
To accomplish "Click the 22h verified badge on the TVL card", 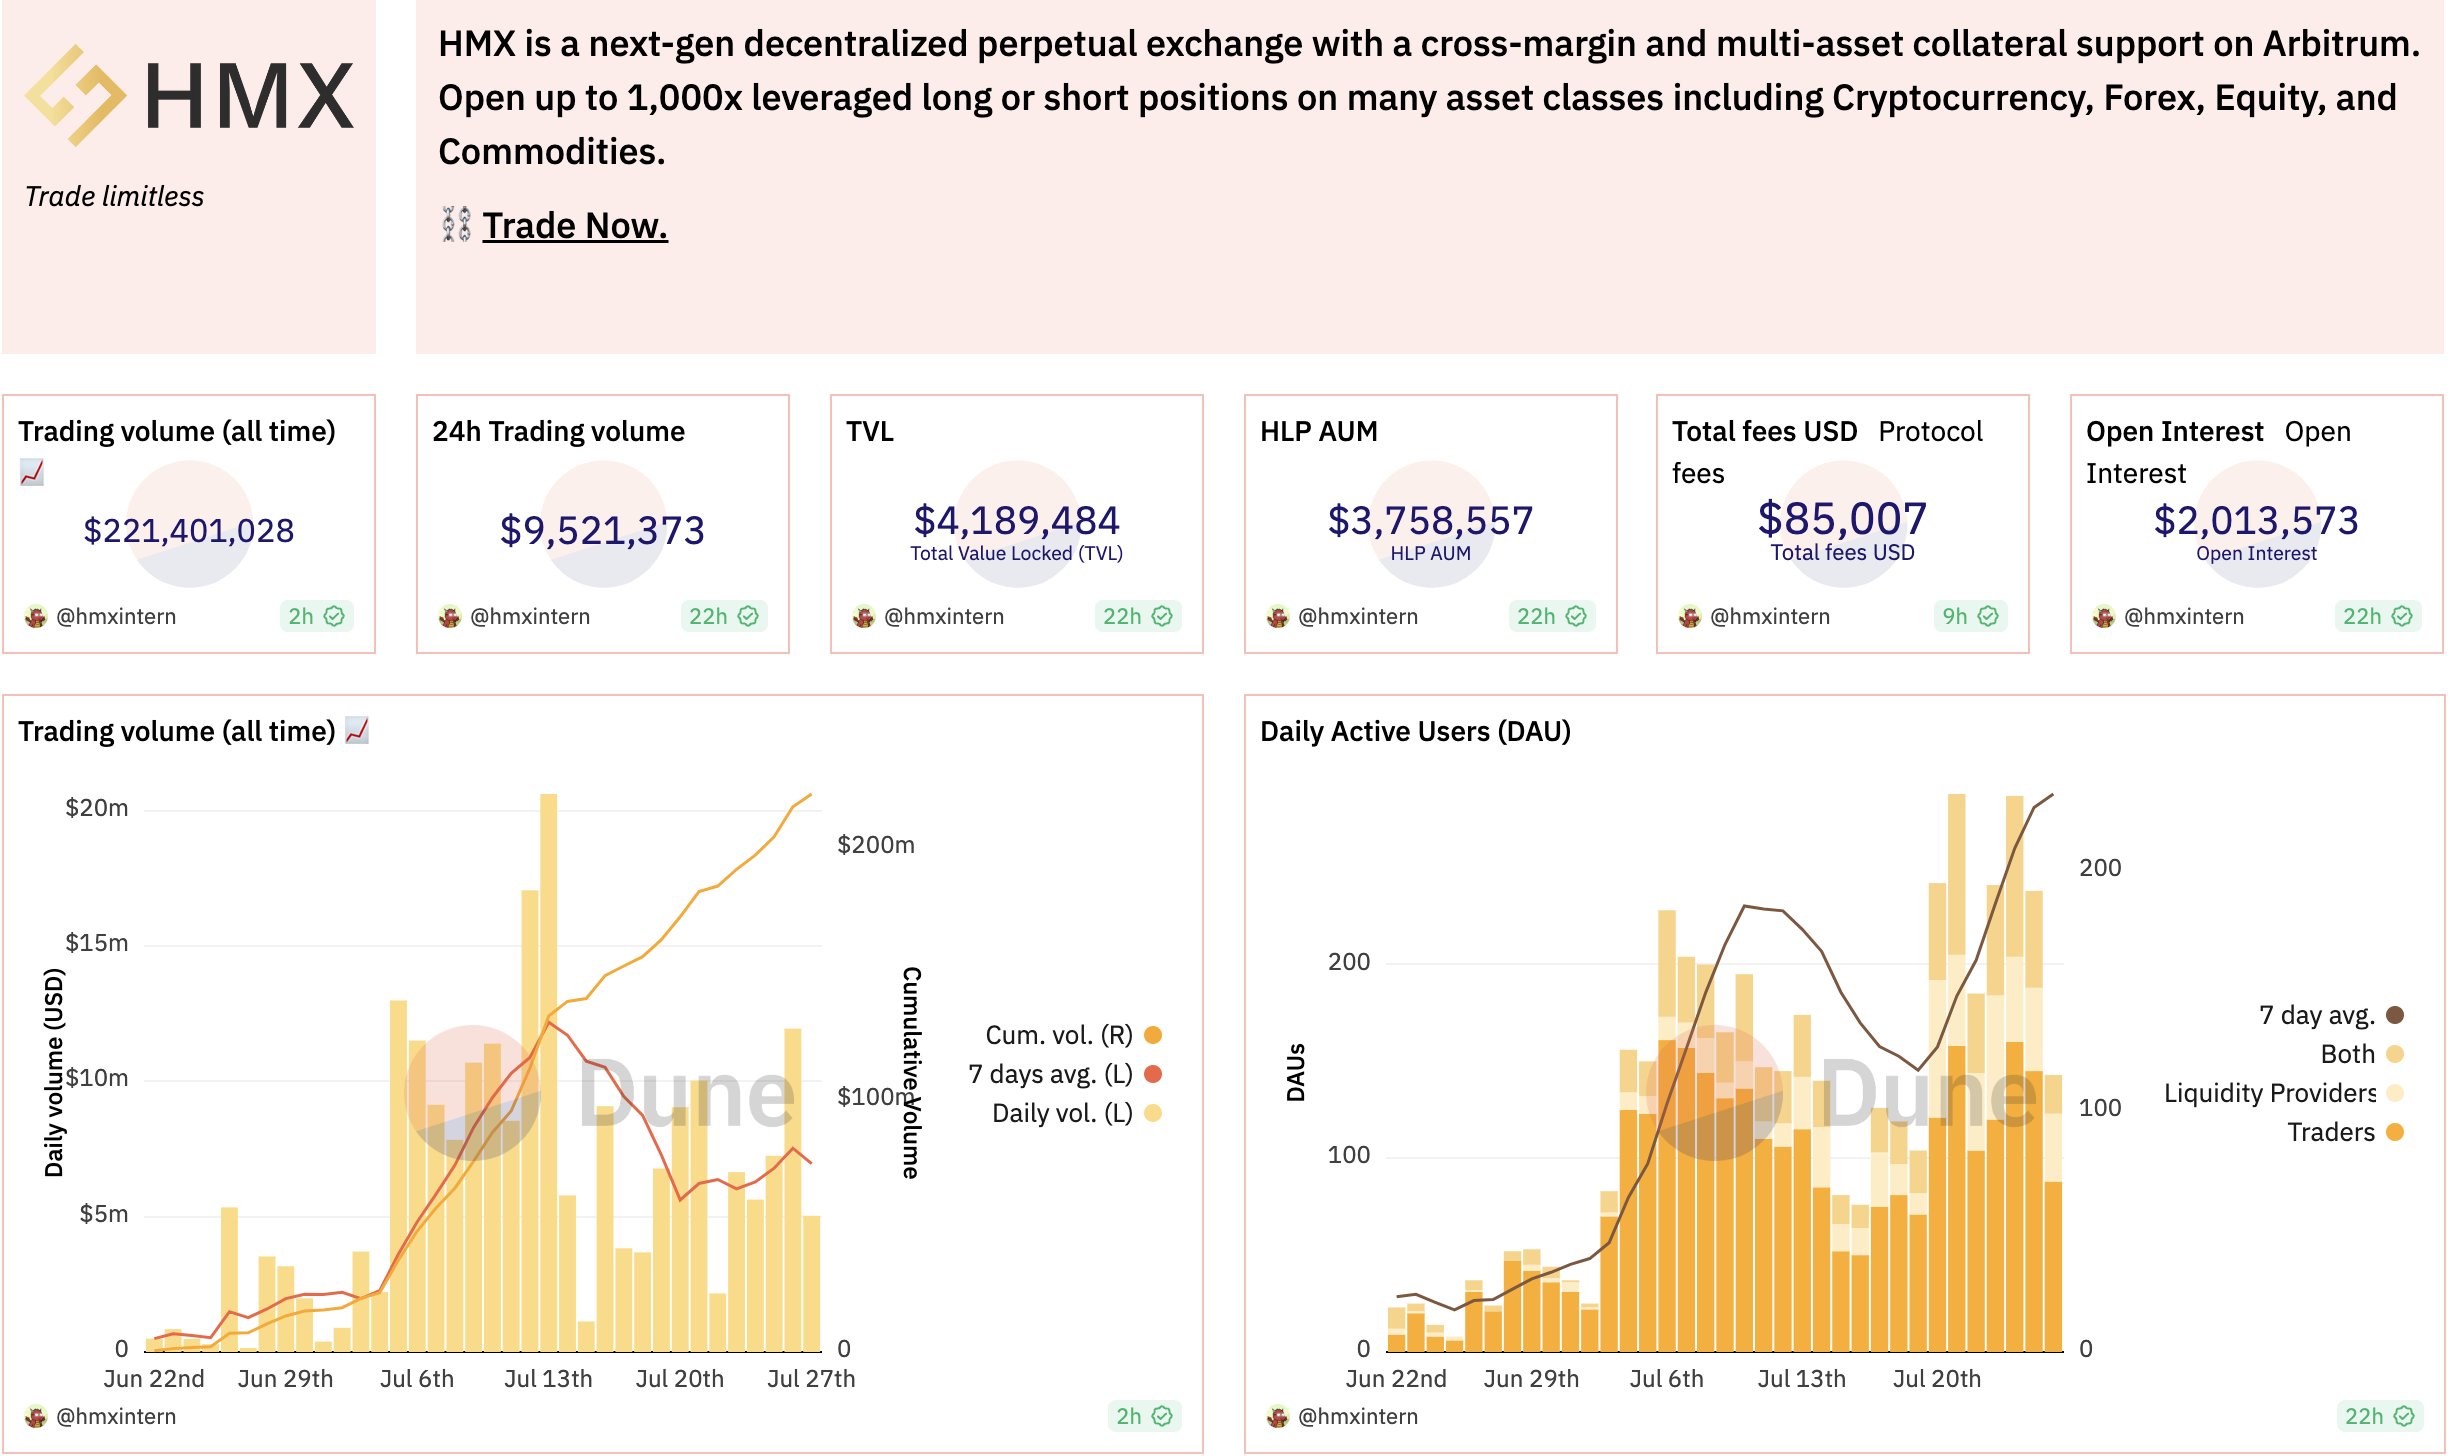I will (1137, 616).
